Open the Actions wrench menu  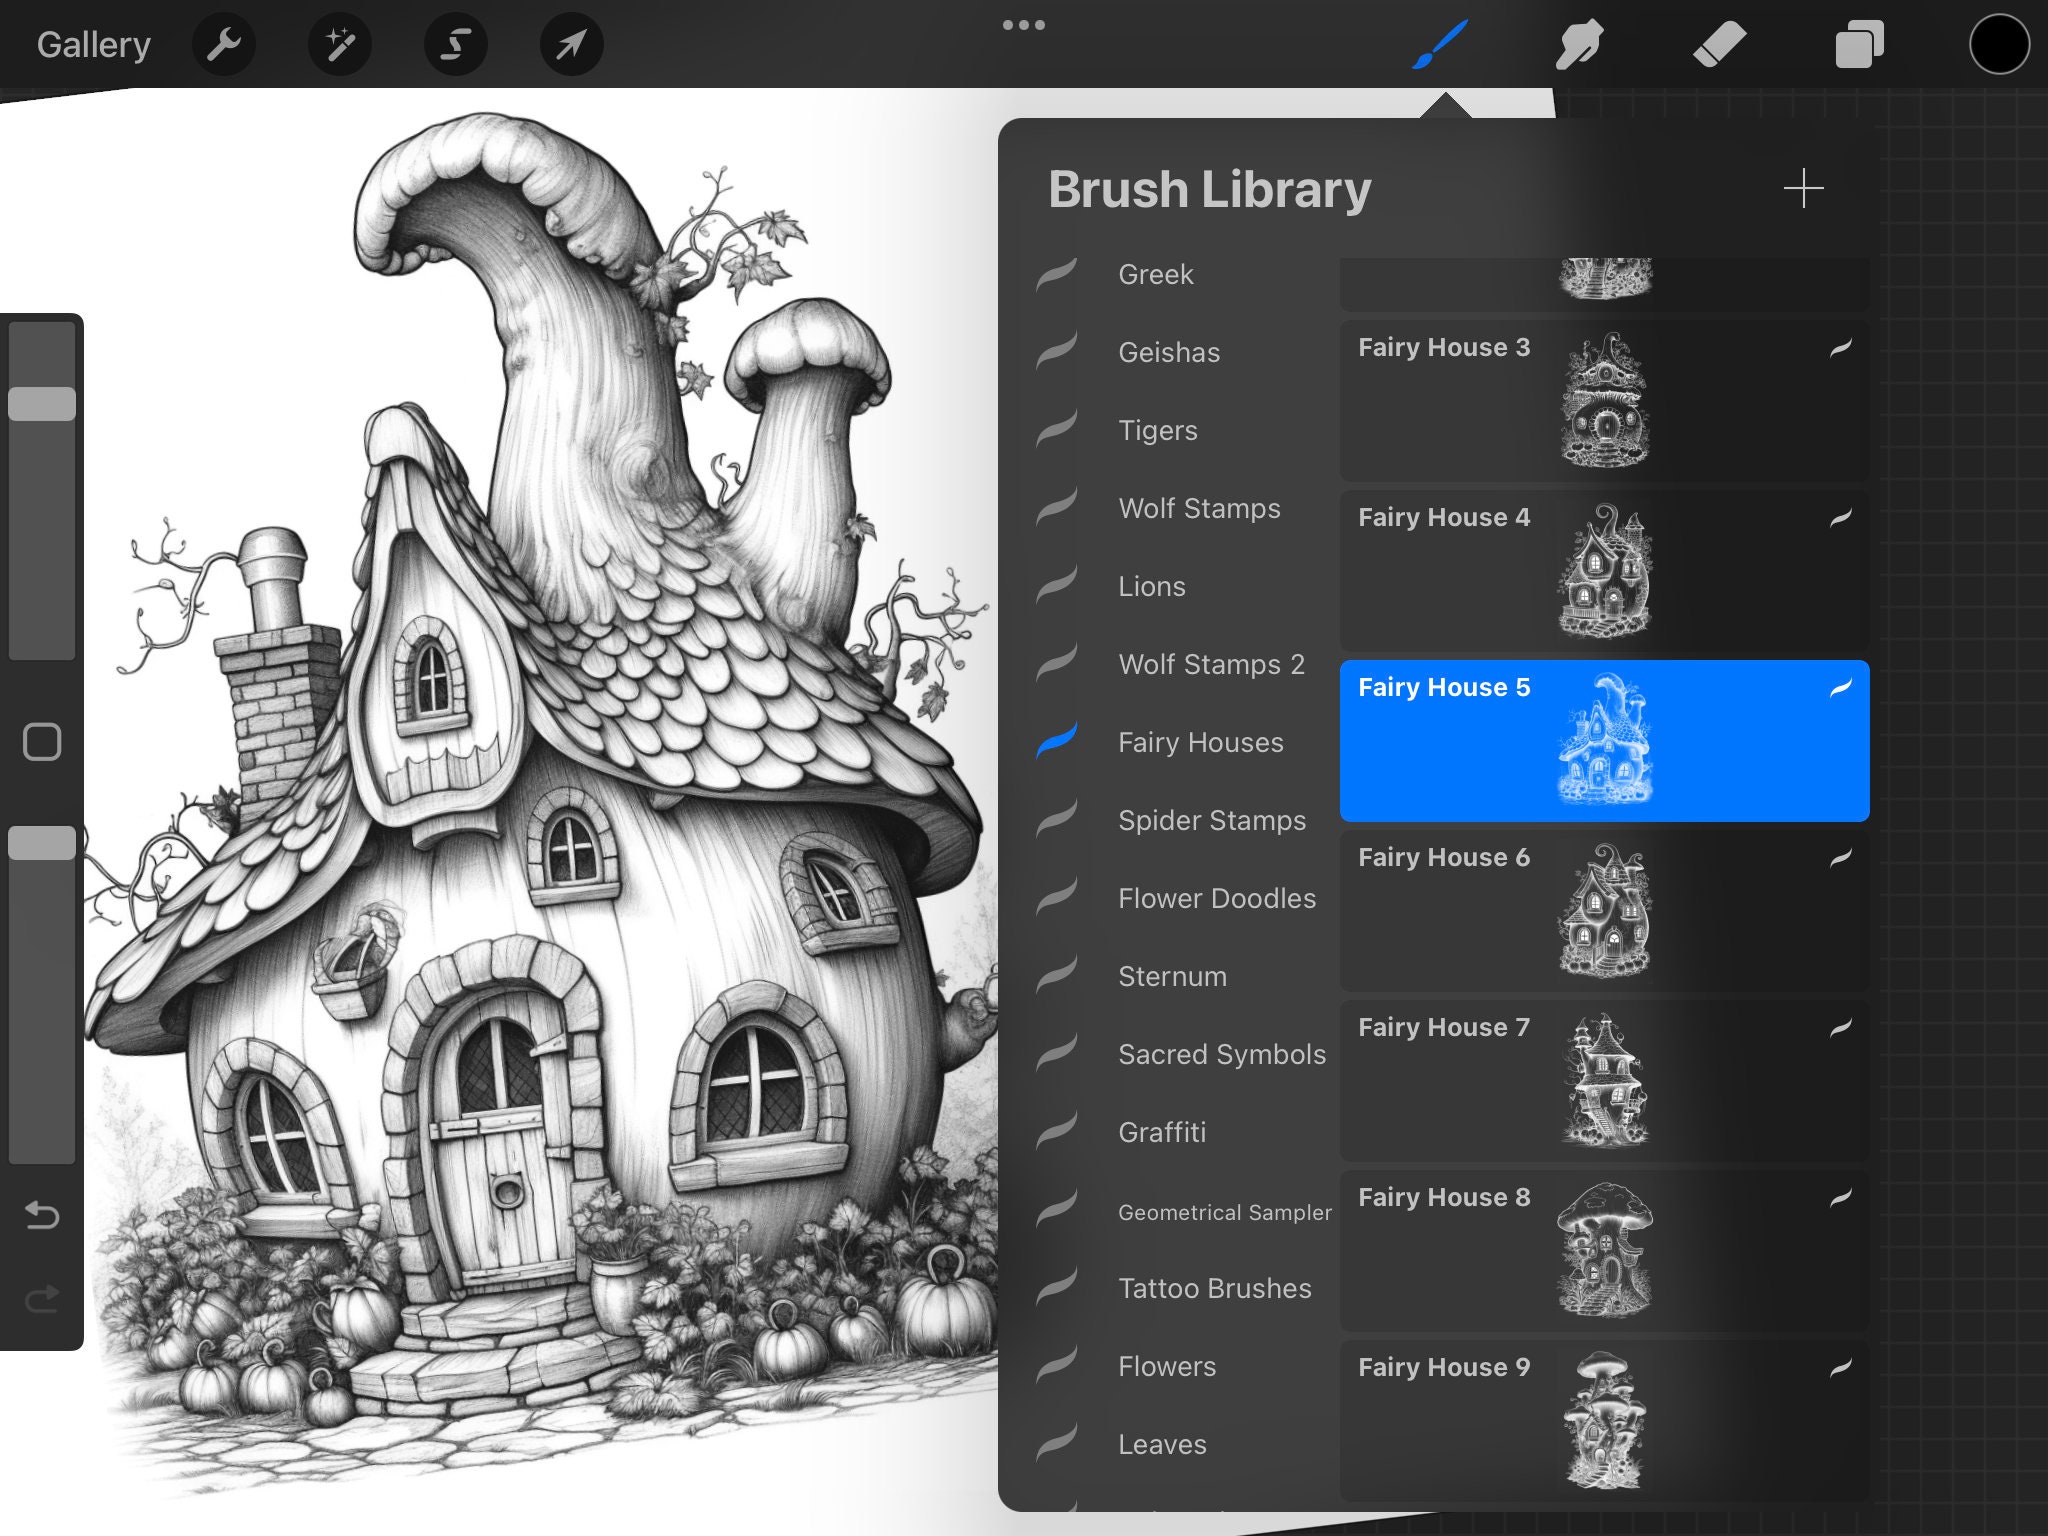point(223,44)
